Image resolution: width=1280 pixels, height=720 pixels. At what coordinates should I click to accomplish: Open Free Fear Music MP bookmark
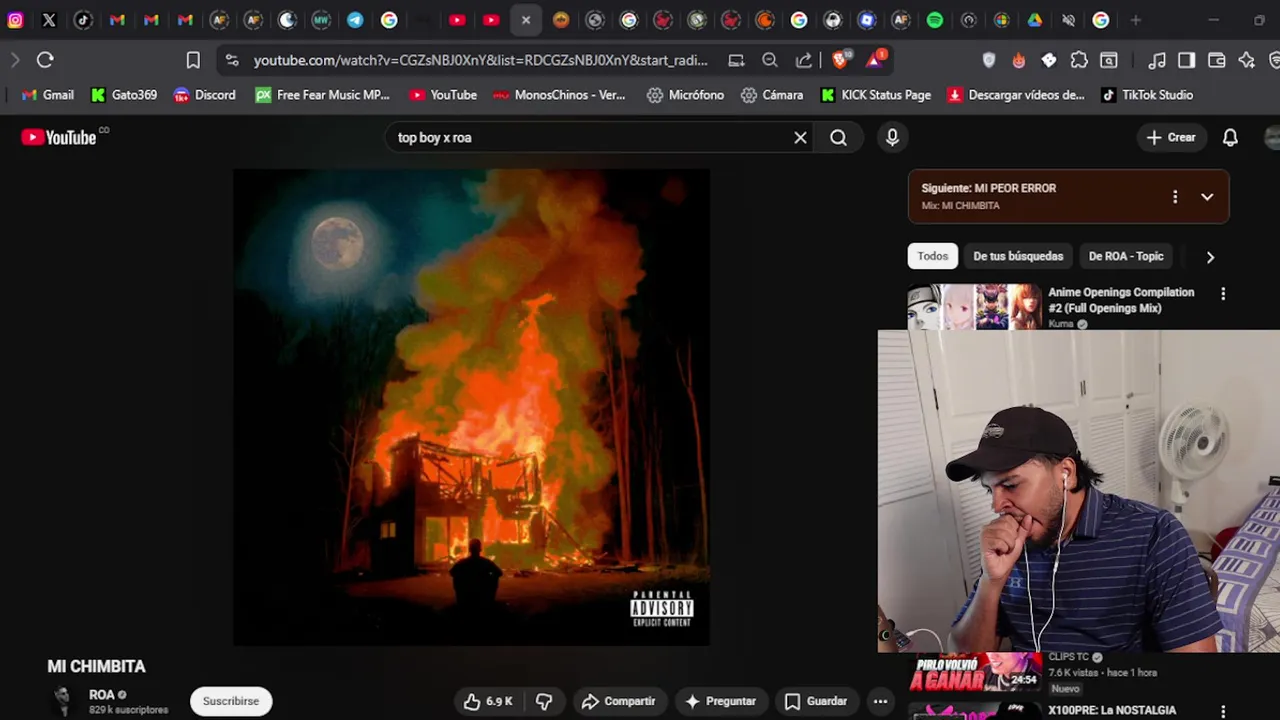tap(322, 95)
